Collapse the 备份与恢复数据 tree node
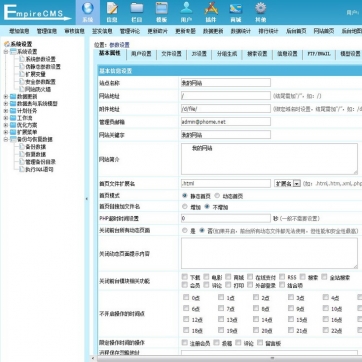The width and height of the screenshot is (362, 362). click(6, 139)
